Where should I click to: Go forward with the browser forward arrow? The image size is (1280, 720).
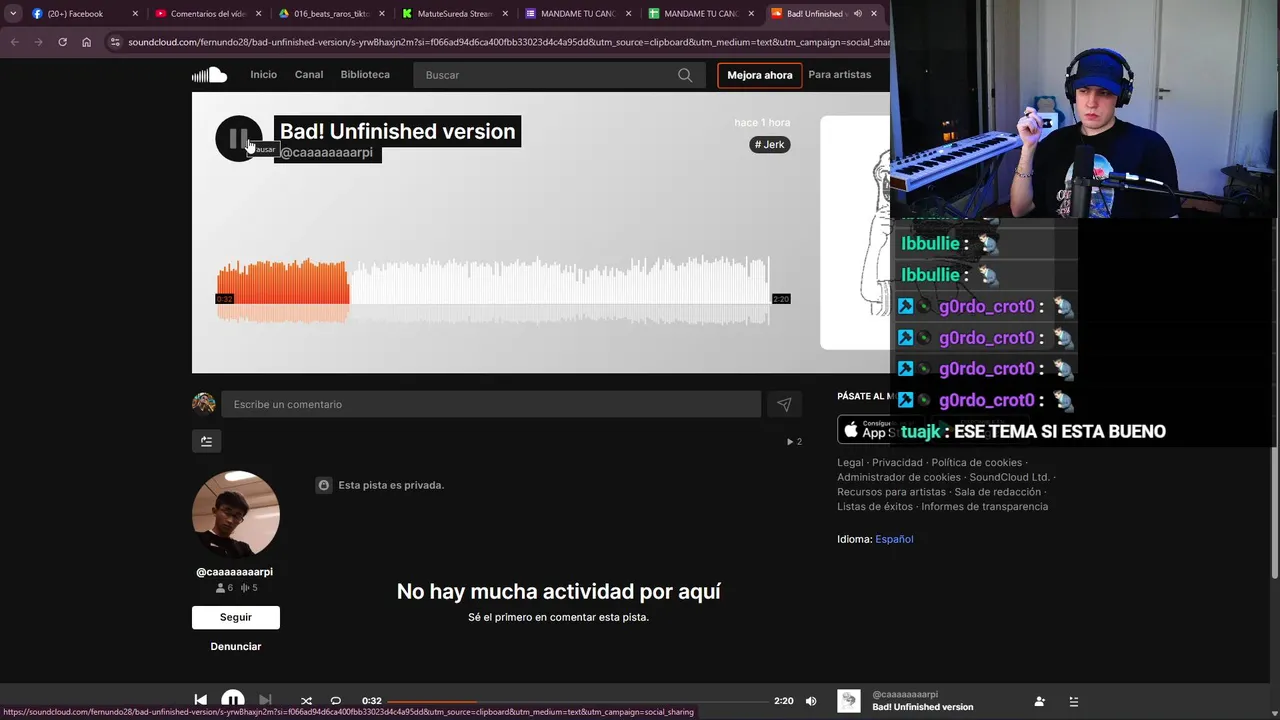[x=38, y=42]
